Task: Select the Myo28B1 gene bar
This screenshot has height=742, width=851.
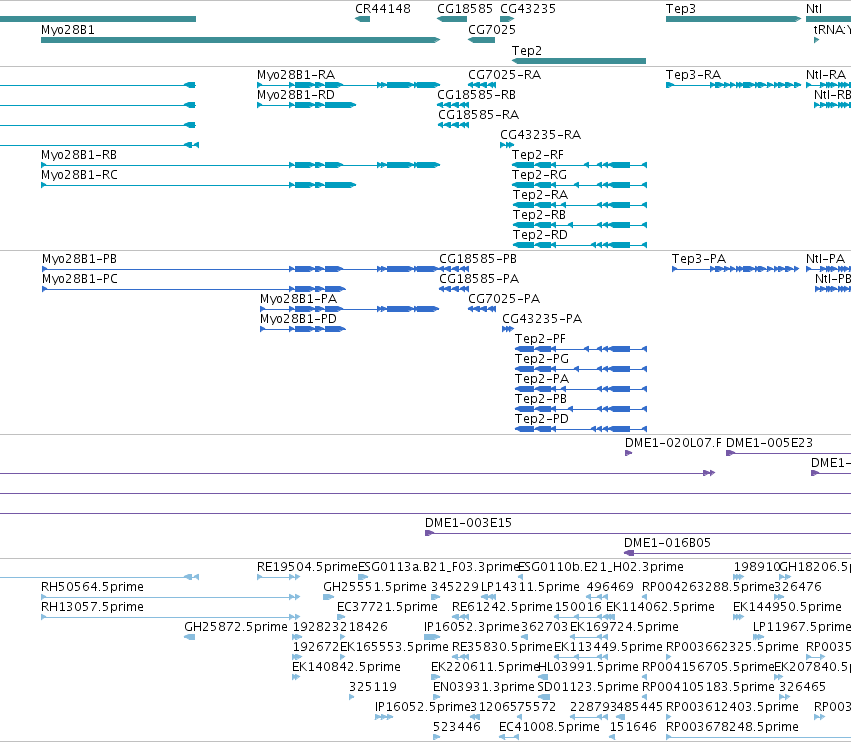Action: coord(240,40)
